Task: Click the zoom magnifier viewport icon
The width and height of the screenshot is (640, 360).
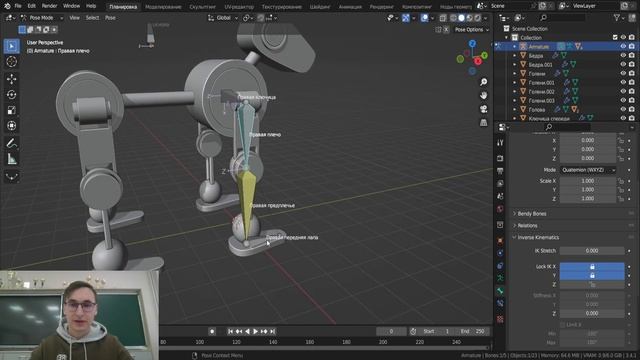Action: click(484, 82)
